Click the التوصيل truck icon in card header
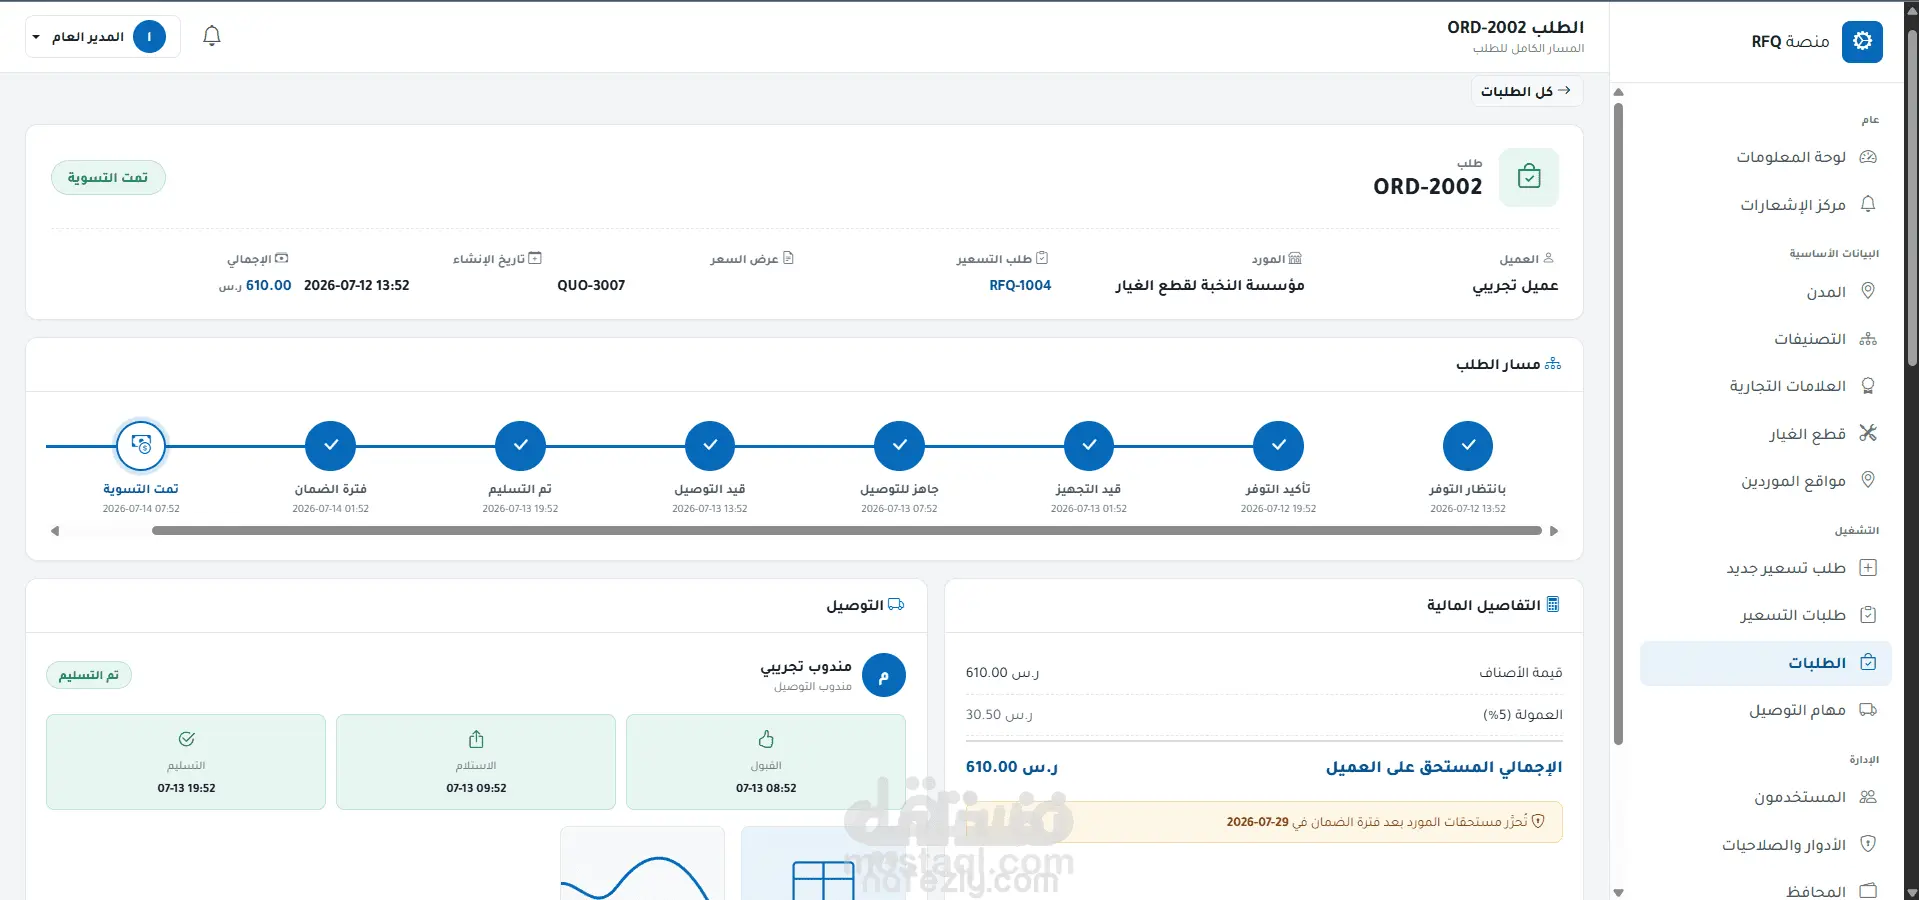The height and width of the screenshot is (900, 1919). (896, 605)
